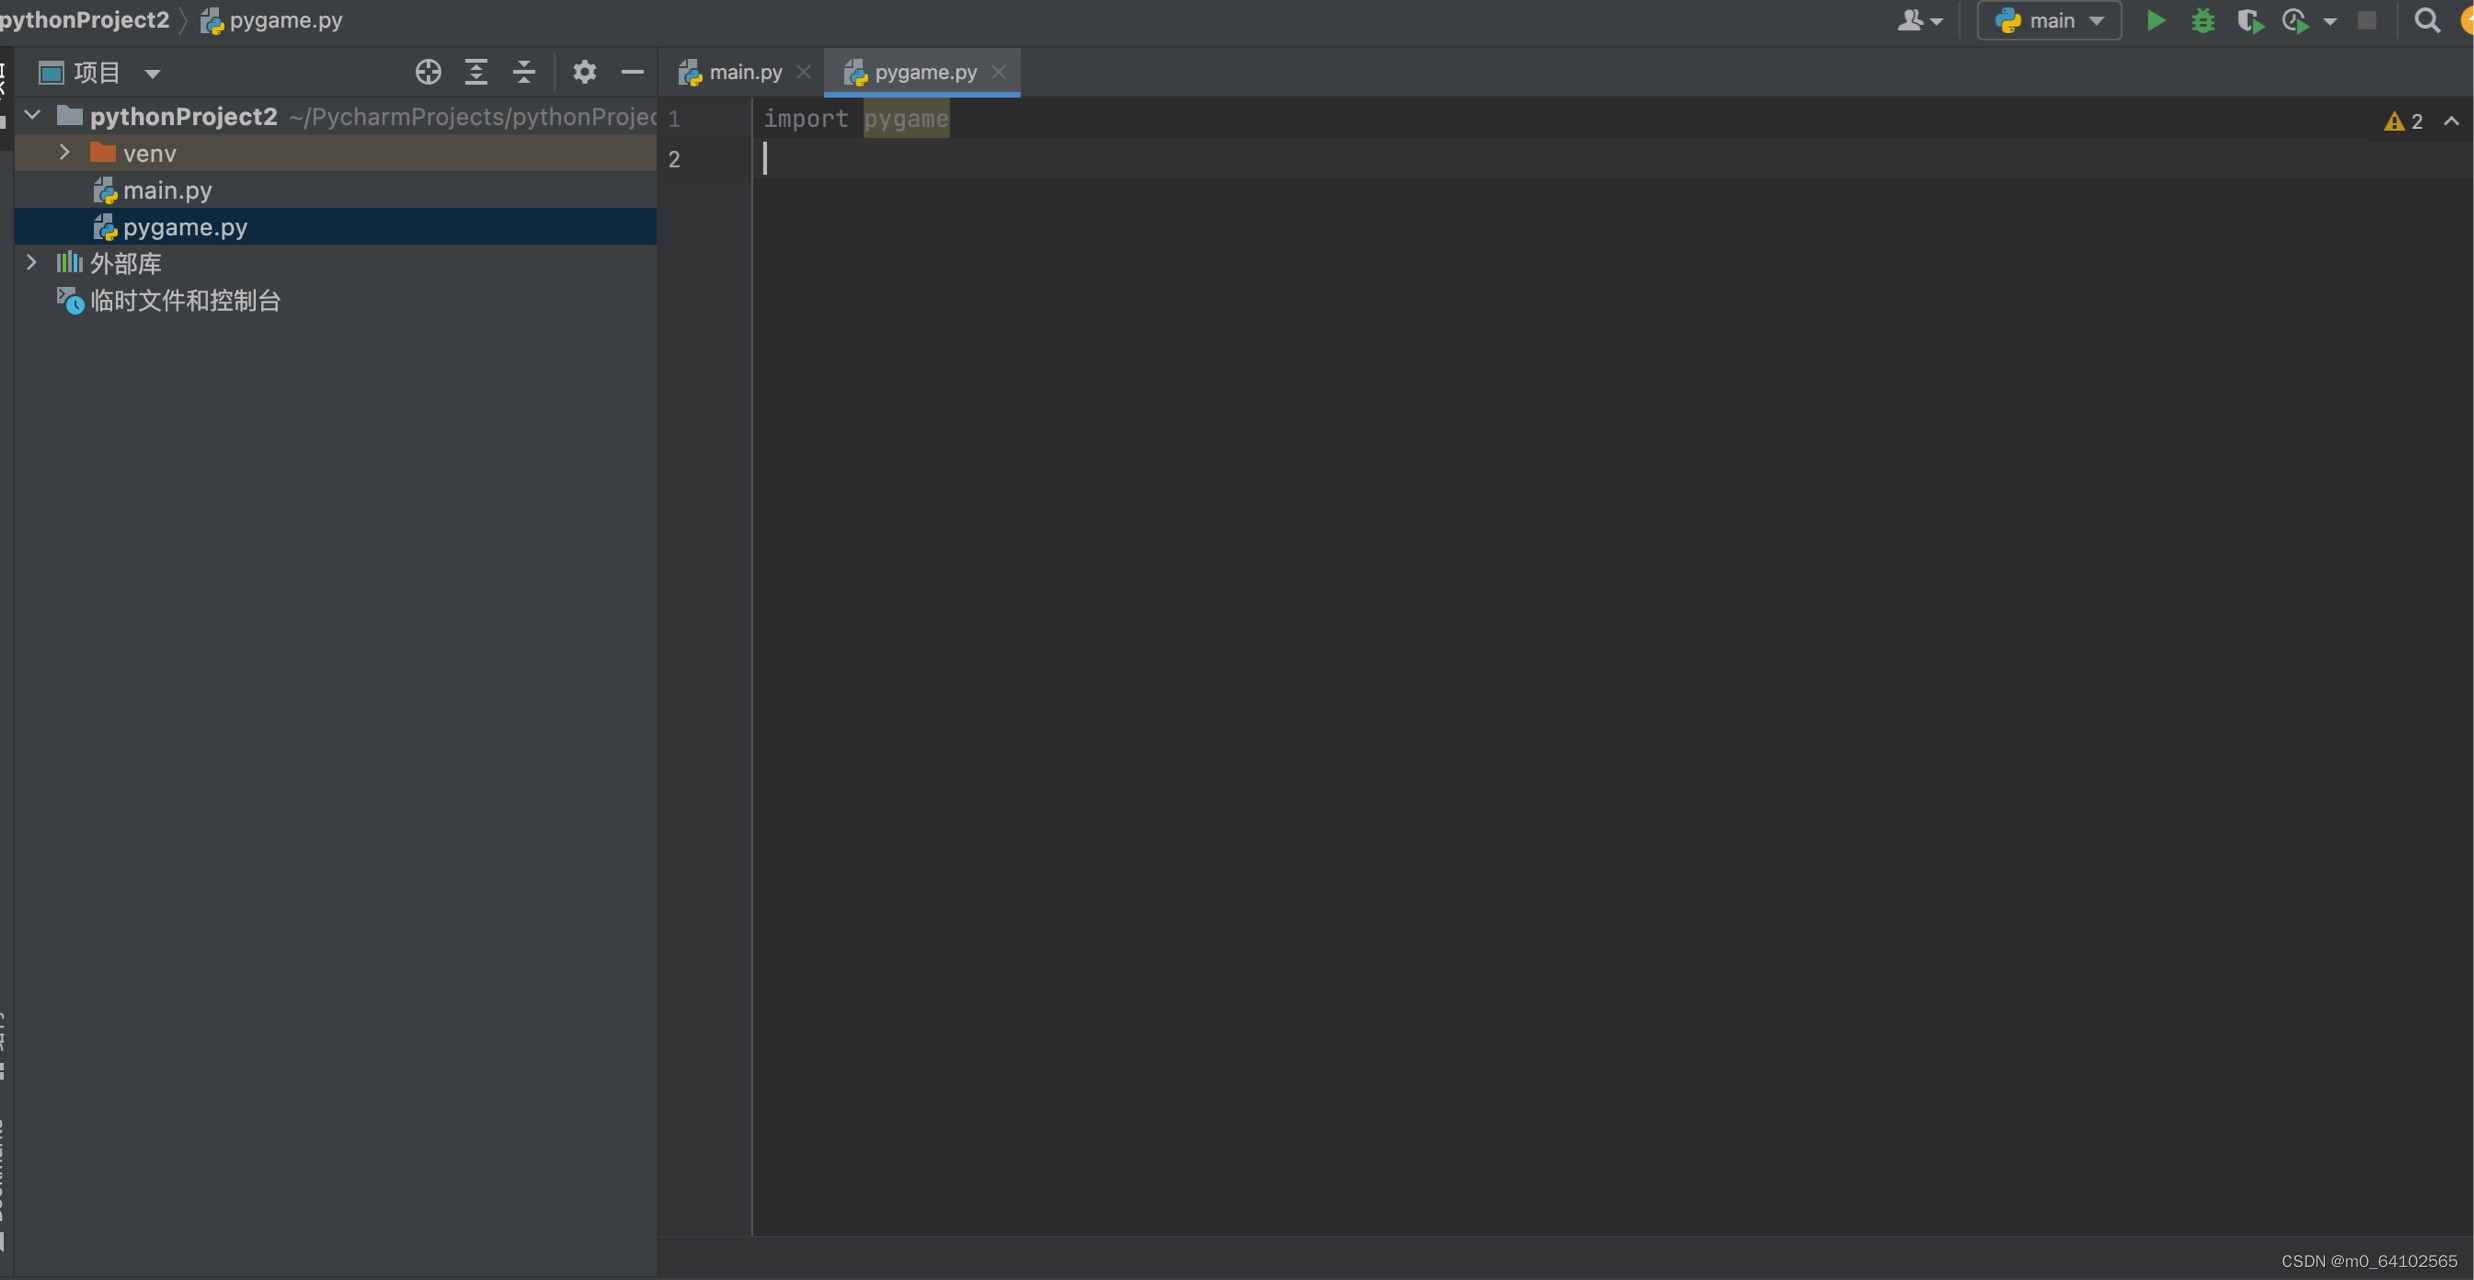Click line number 1 in the gutter

(674, 119)
